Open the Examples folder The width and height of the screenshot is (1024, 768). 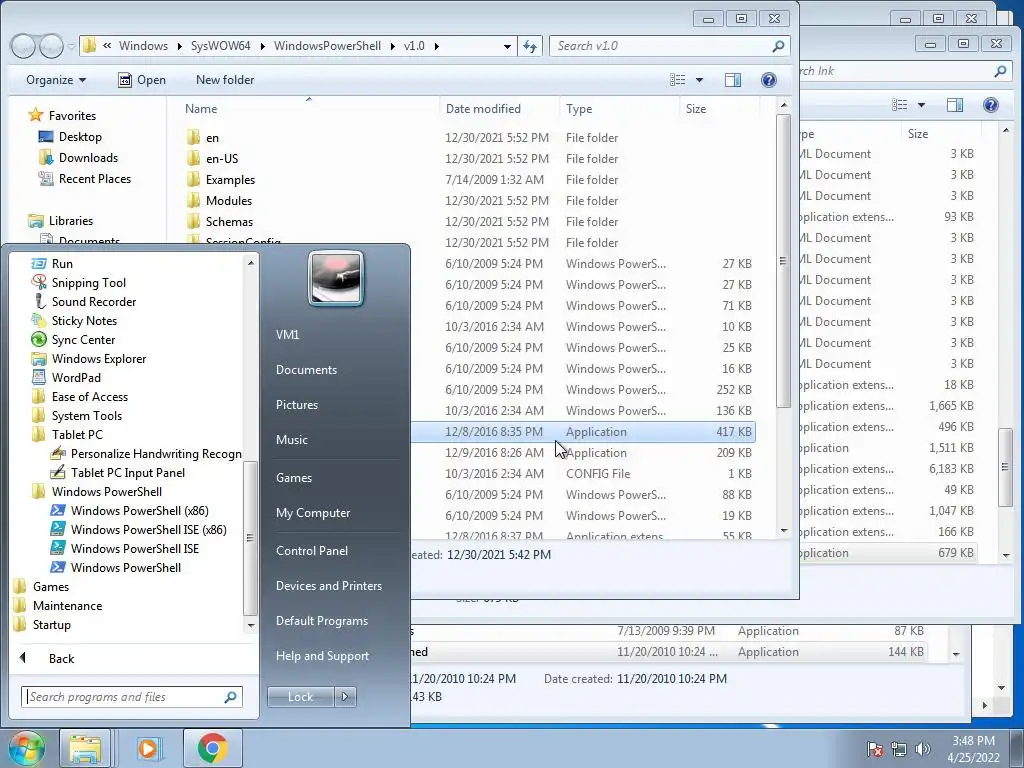pyautogui.click(x=230, y=180)
